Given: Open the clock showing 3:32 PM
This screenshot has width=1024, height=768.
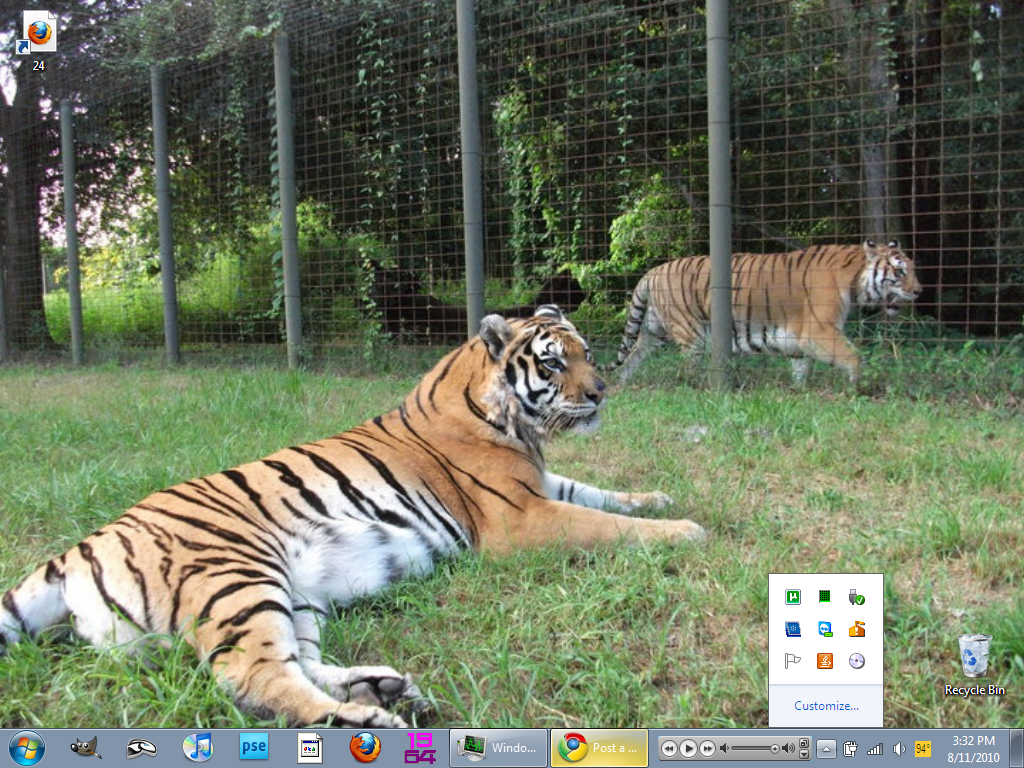Looking at the screenshot, I should click(x=973, y=748).
